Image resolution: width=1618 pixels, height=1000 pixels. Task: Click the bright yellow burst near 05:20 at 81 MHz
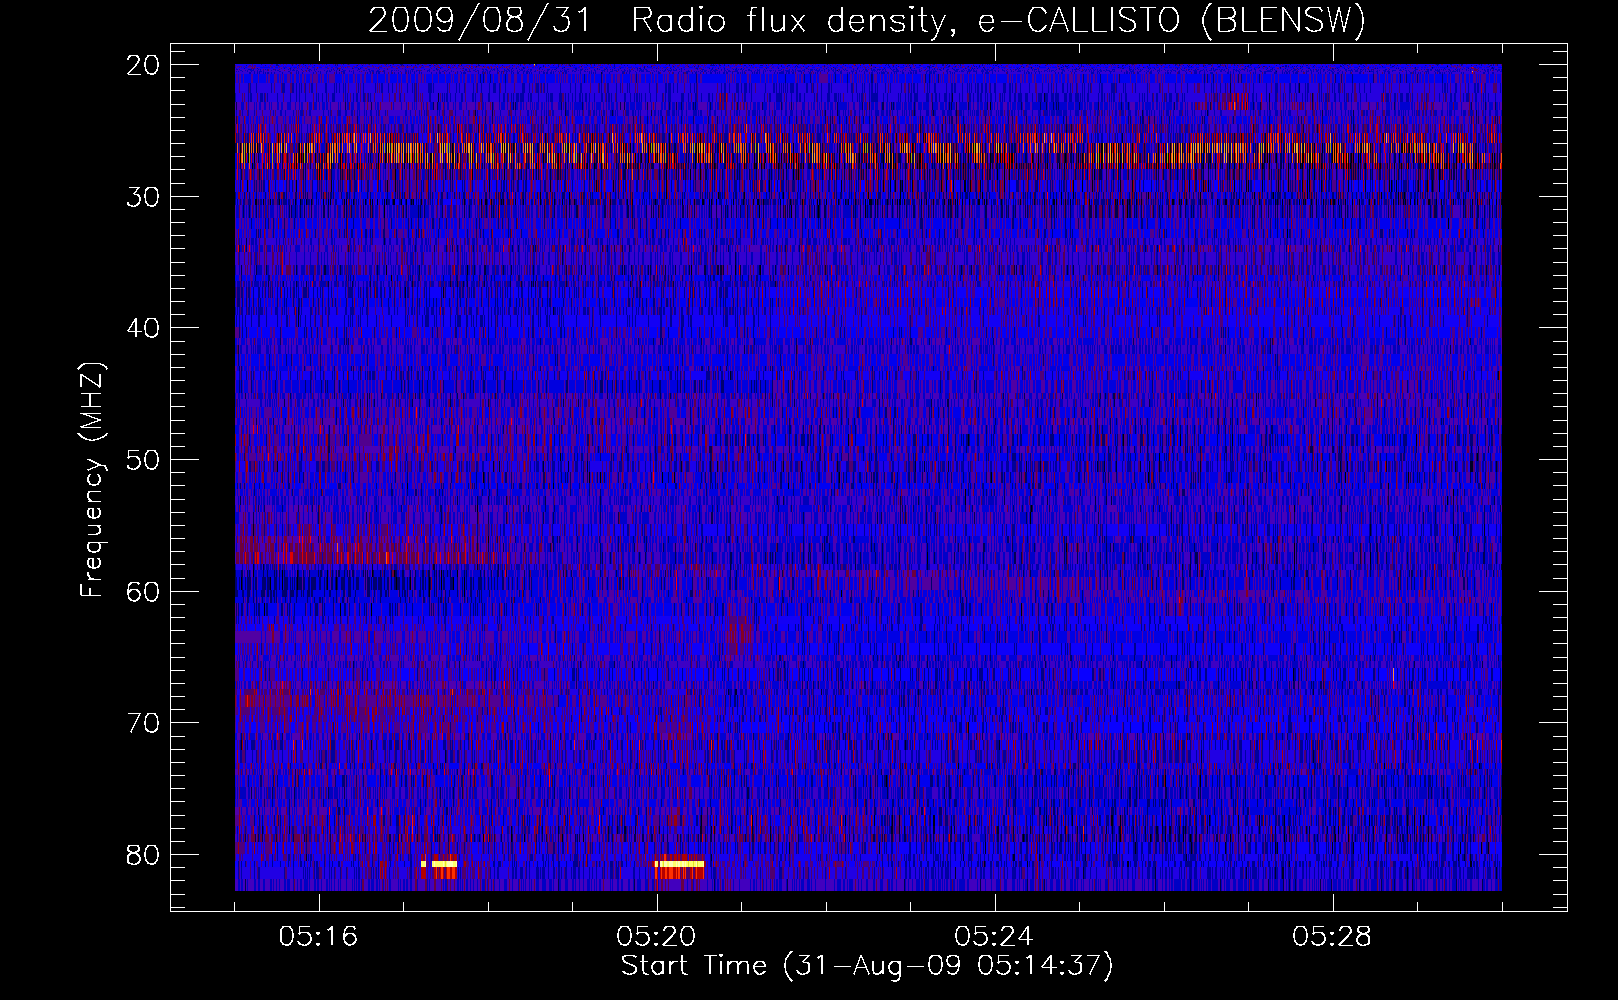pos(680,864)
